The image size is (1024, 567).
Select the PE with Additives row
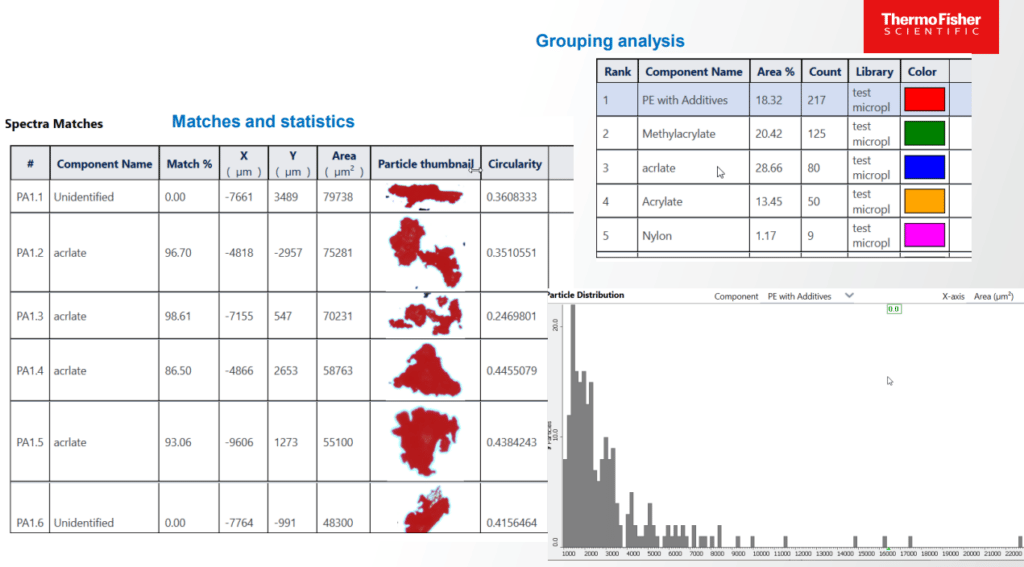coord(684,100)
